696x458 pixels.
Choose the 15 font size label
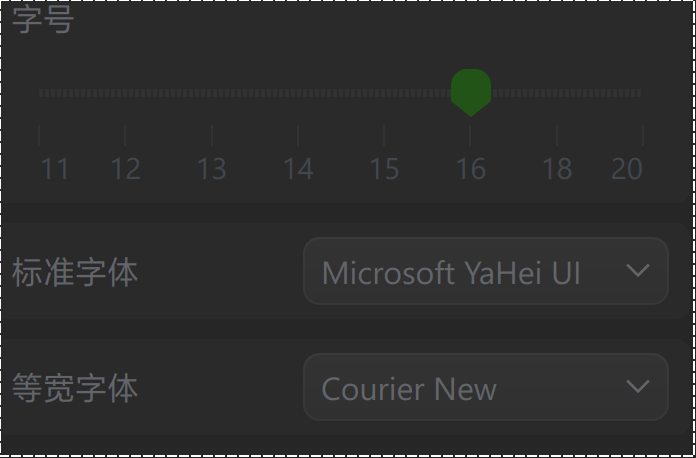[384, 168]
